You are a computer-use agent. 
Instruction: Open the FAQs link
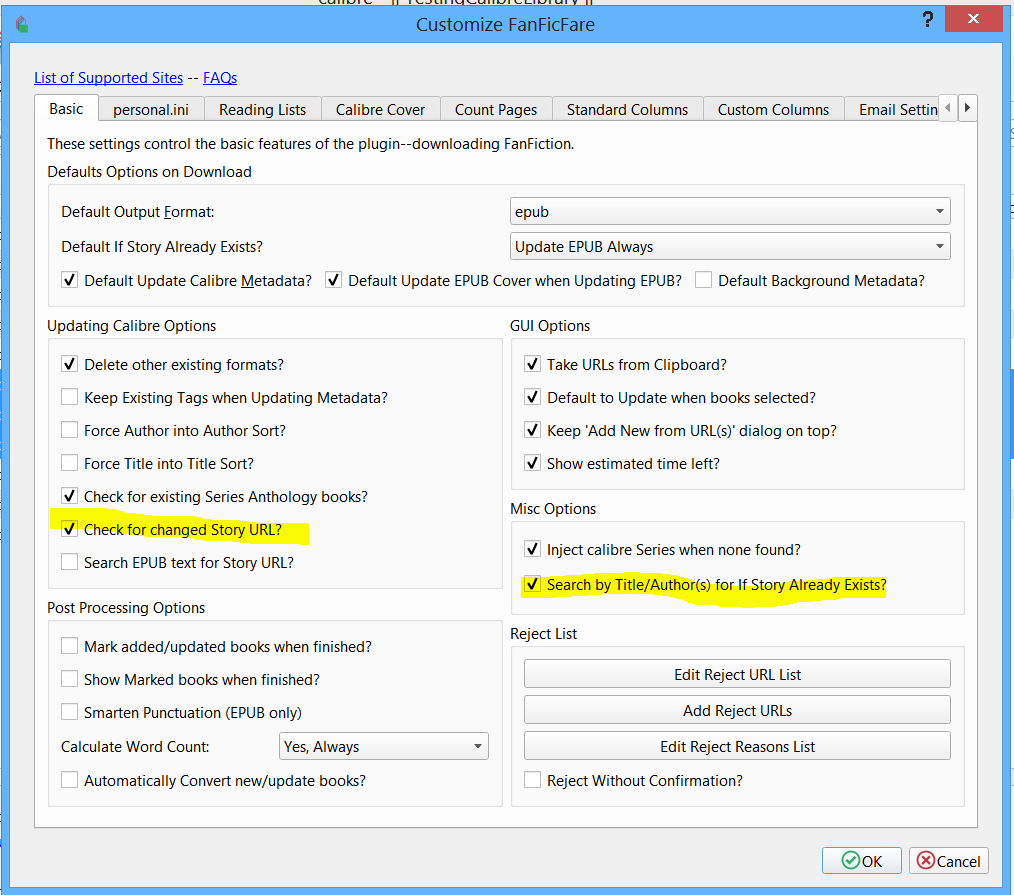pos(220,78)
